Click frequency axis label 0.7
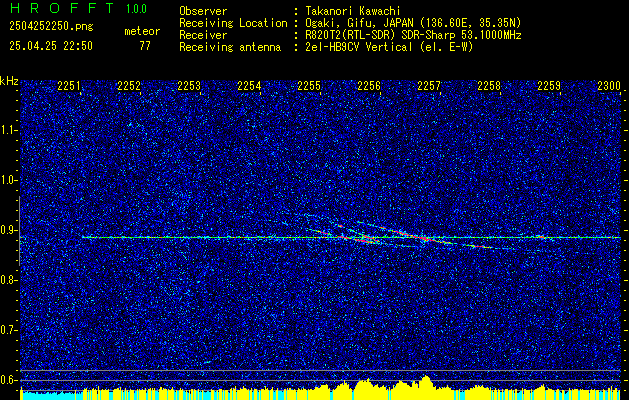 [8, 330]
